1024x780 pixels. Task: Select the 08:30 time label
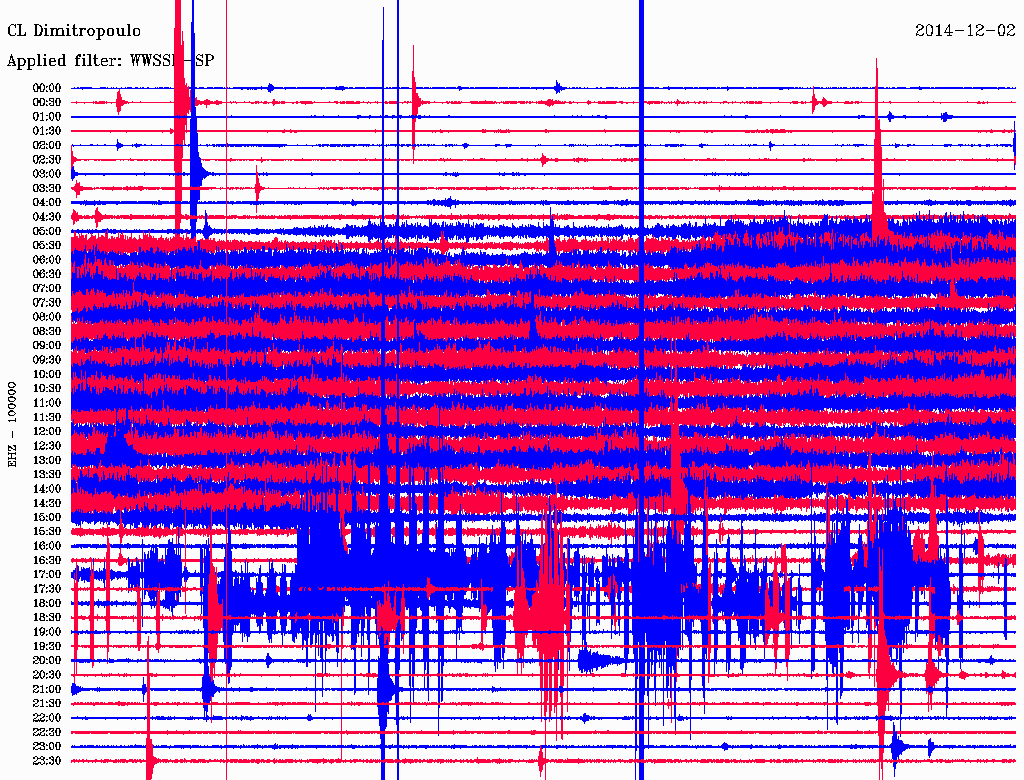pyautogui.click(x=47, y=331)
